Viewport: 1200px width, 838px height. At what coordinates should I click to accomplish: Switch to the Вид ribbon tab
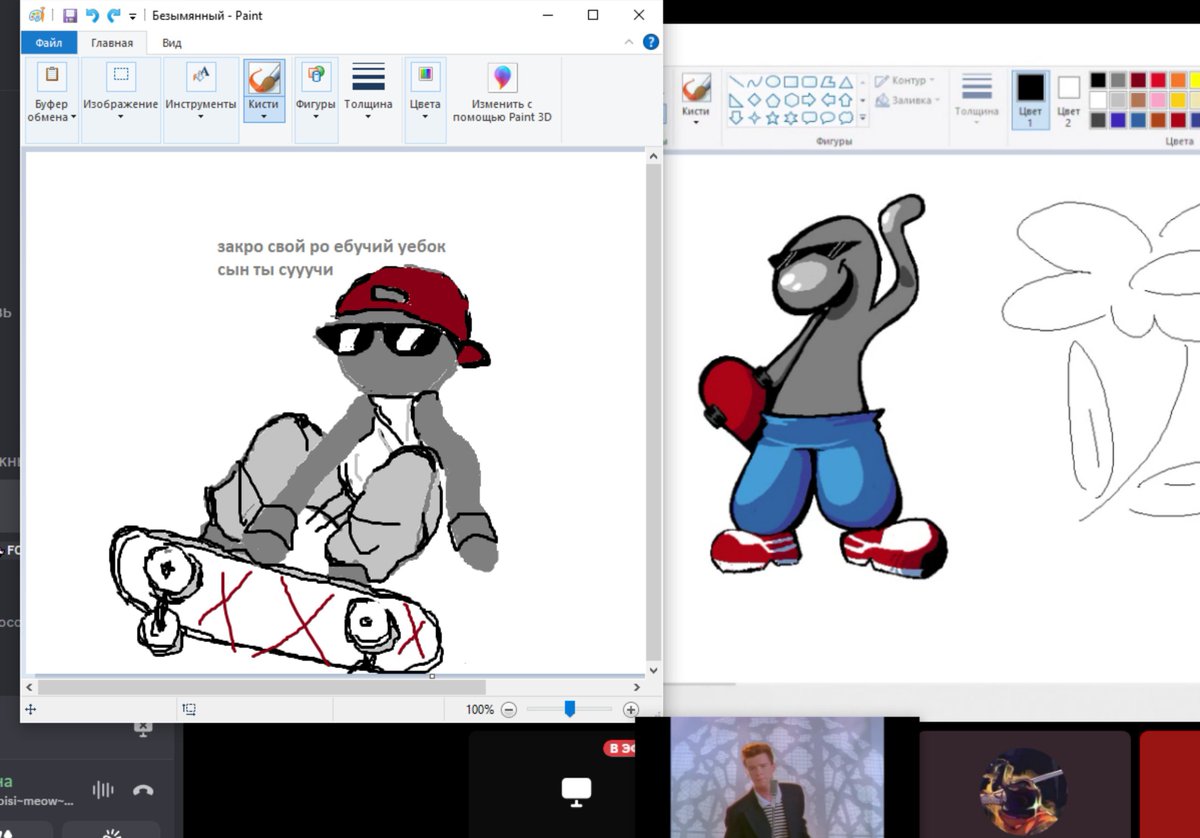click(x=172, y=43)
